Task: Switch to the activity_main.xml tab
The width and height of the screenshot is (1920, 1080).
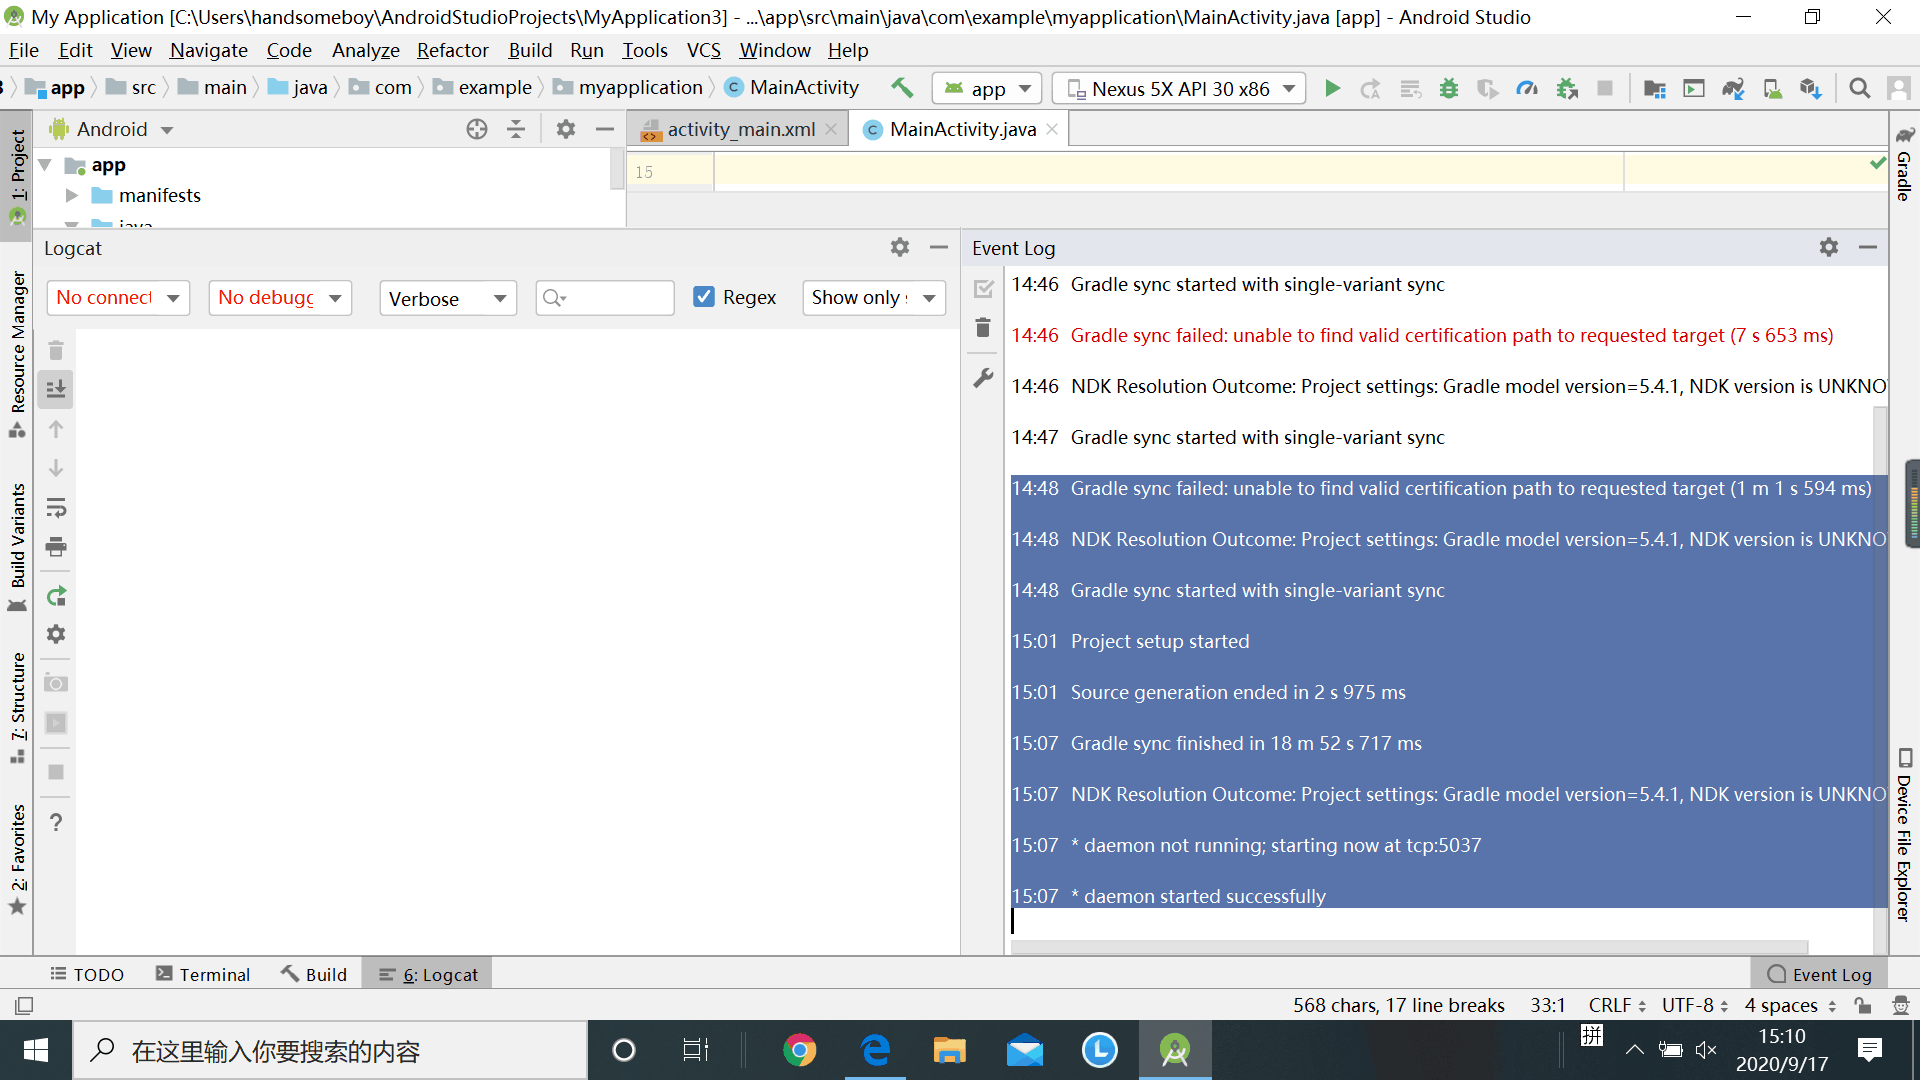Action: click(740, 128)
